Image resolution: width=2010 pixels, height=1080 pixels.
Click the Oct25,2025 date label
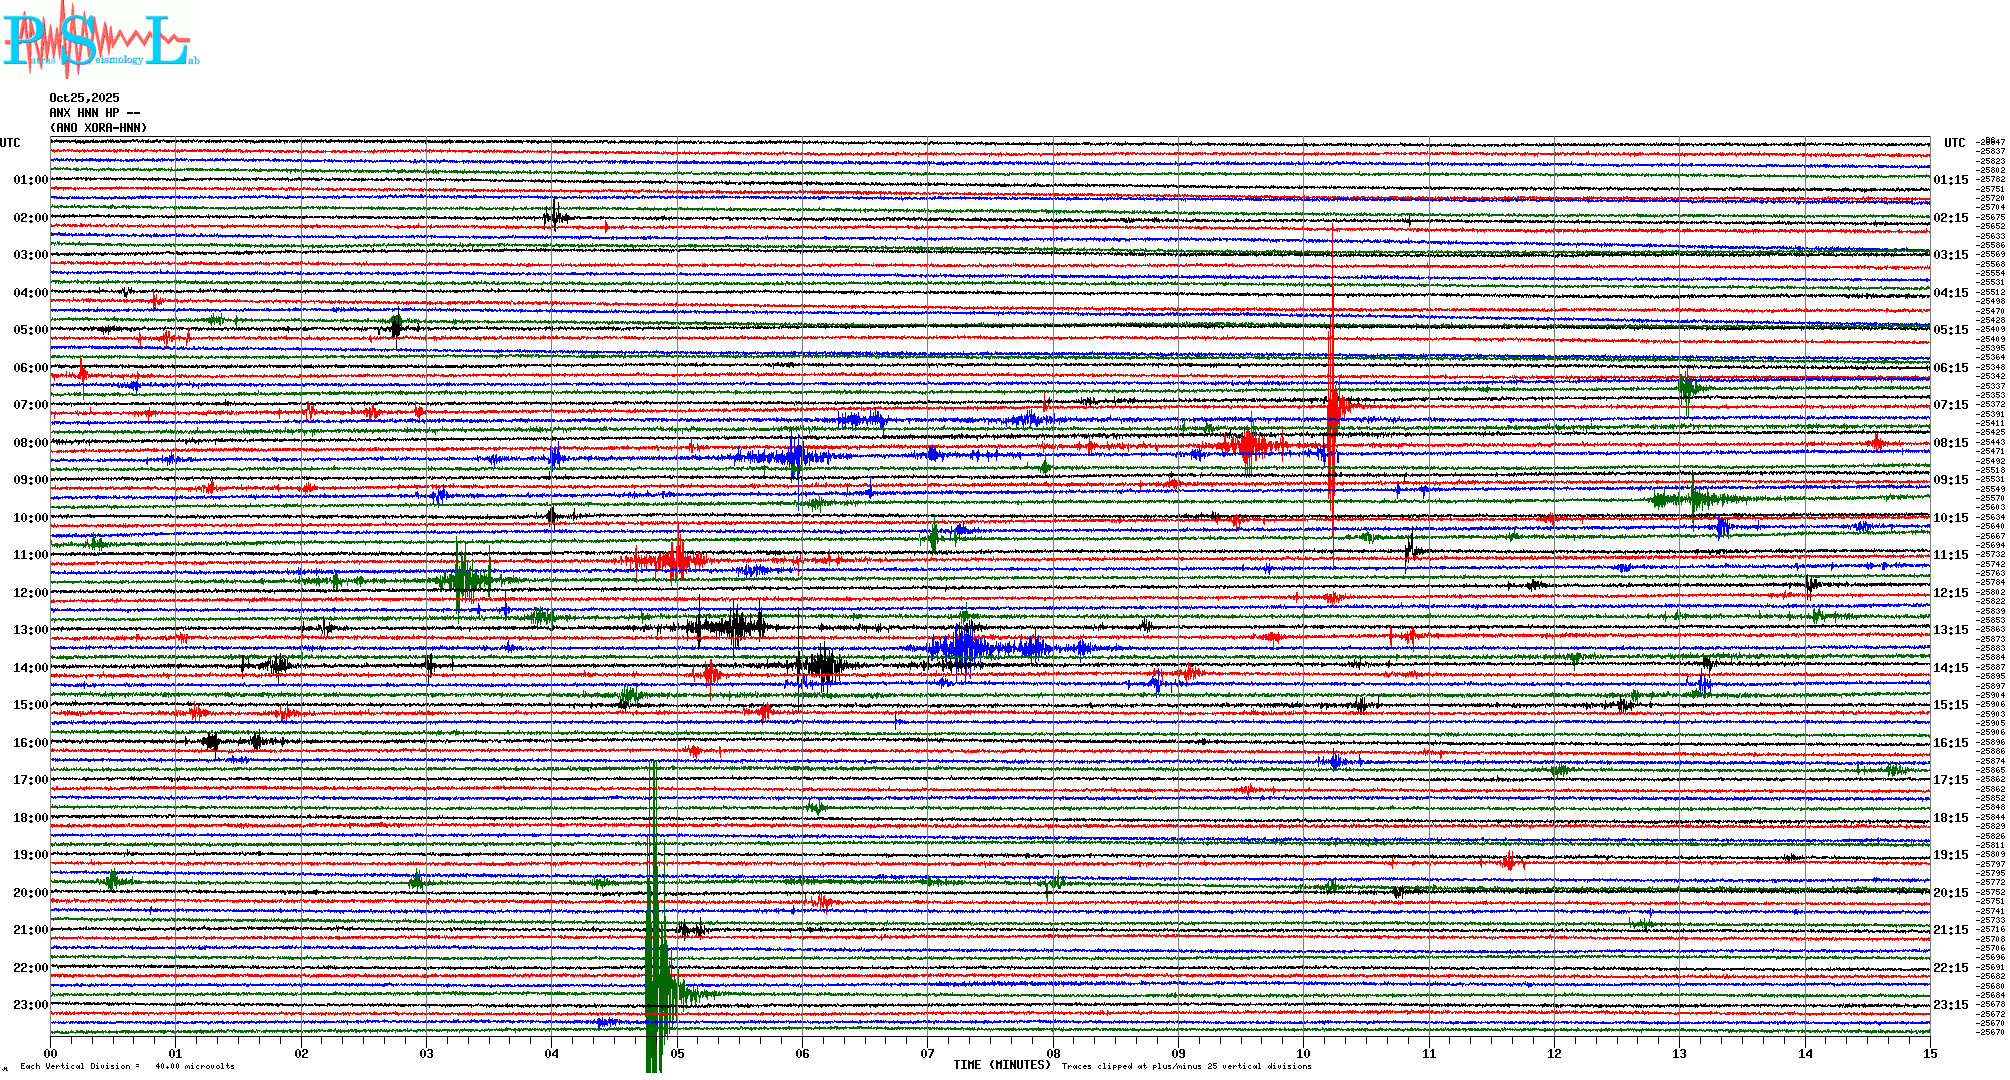click(84, 98)
